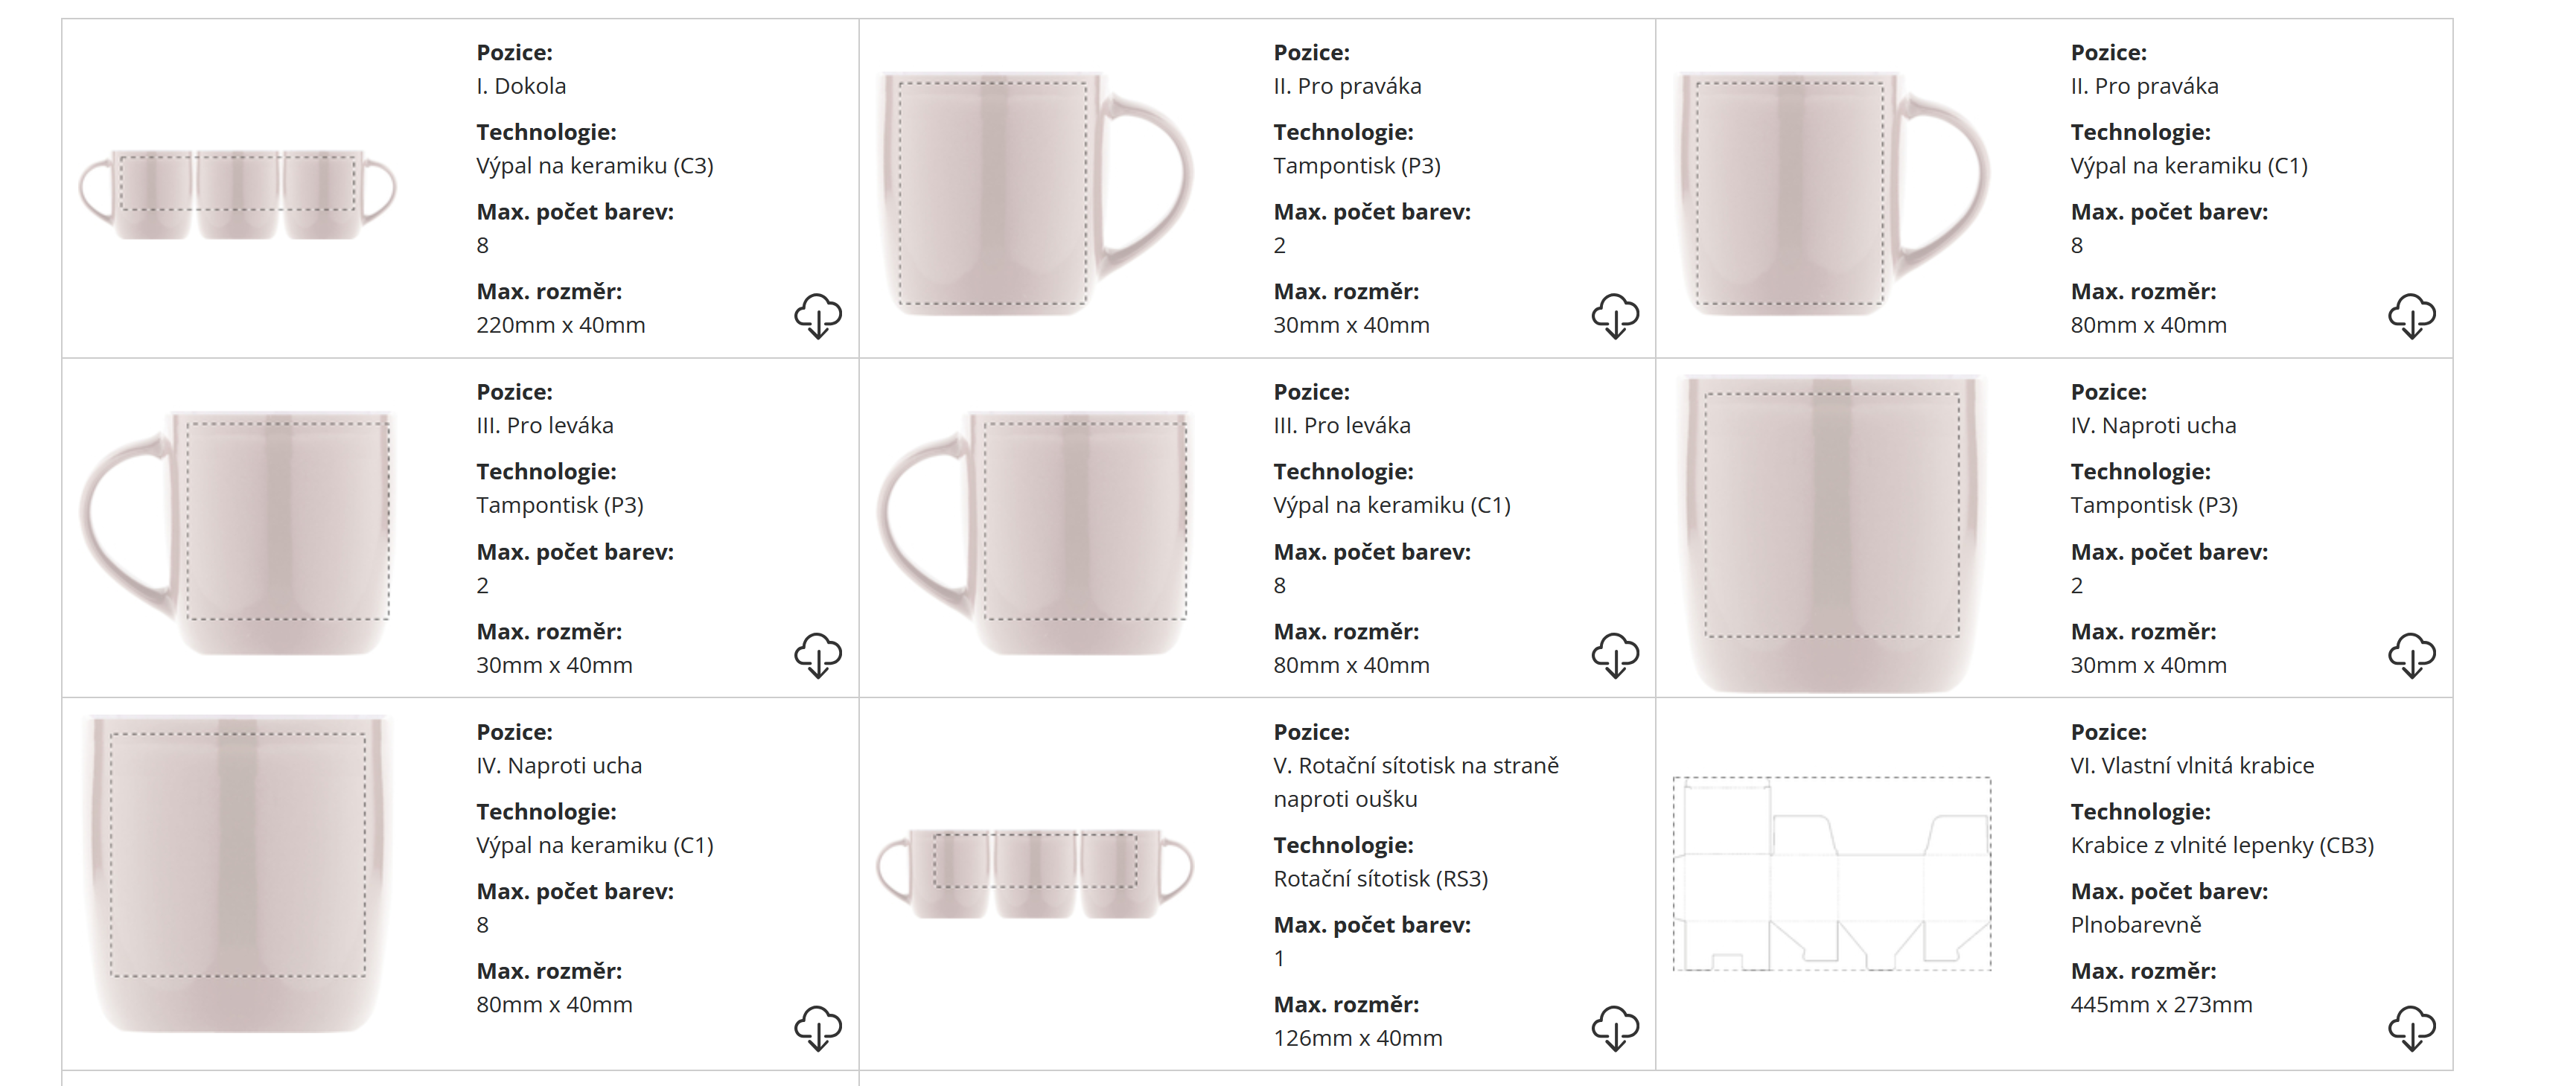View the Rotační sítotisk mug preview image
2576x1086 pixels.
[1034, 872]
